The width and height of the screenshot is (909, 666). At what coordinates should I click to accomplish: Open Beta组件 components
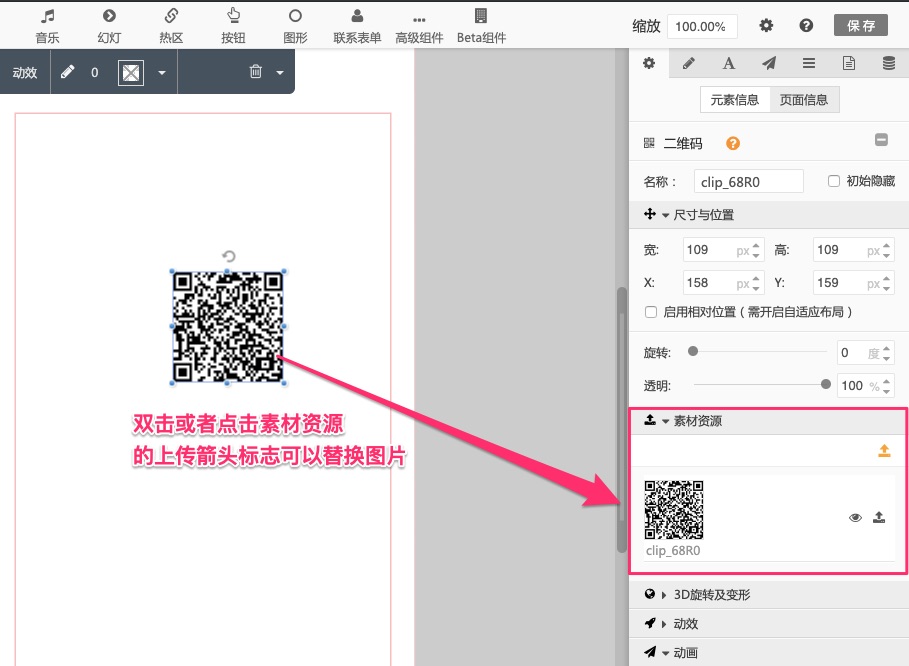pos(481,26)
